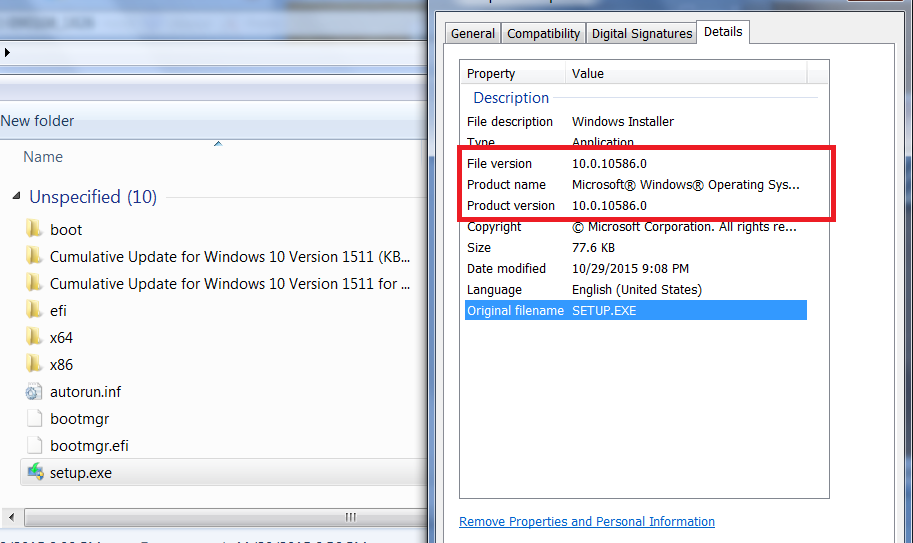Image resolution: width=913 pixels, height=543 pixels.
Task: Select the boot folder name
Action: point(66,230)
